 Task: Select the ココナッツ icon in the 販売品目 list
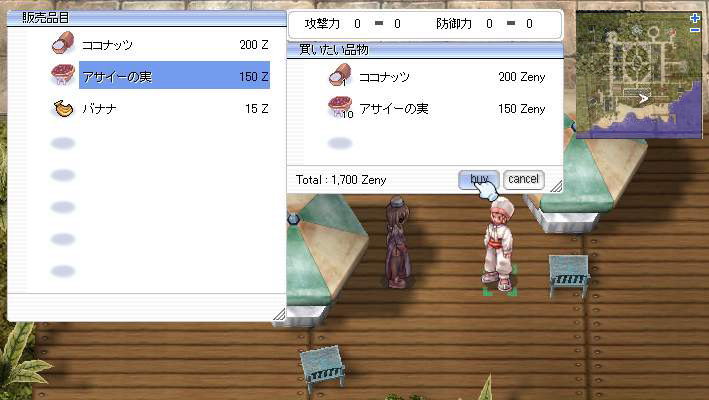point(63,43)
